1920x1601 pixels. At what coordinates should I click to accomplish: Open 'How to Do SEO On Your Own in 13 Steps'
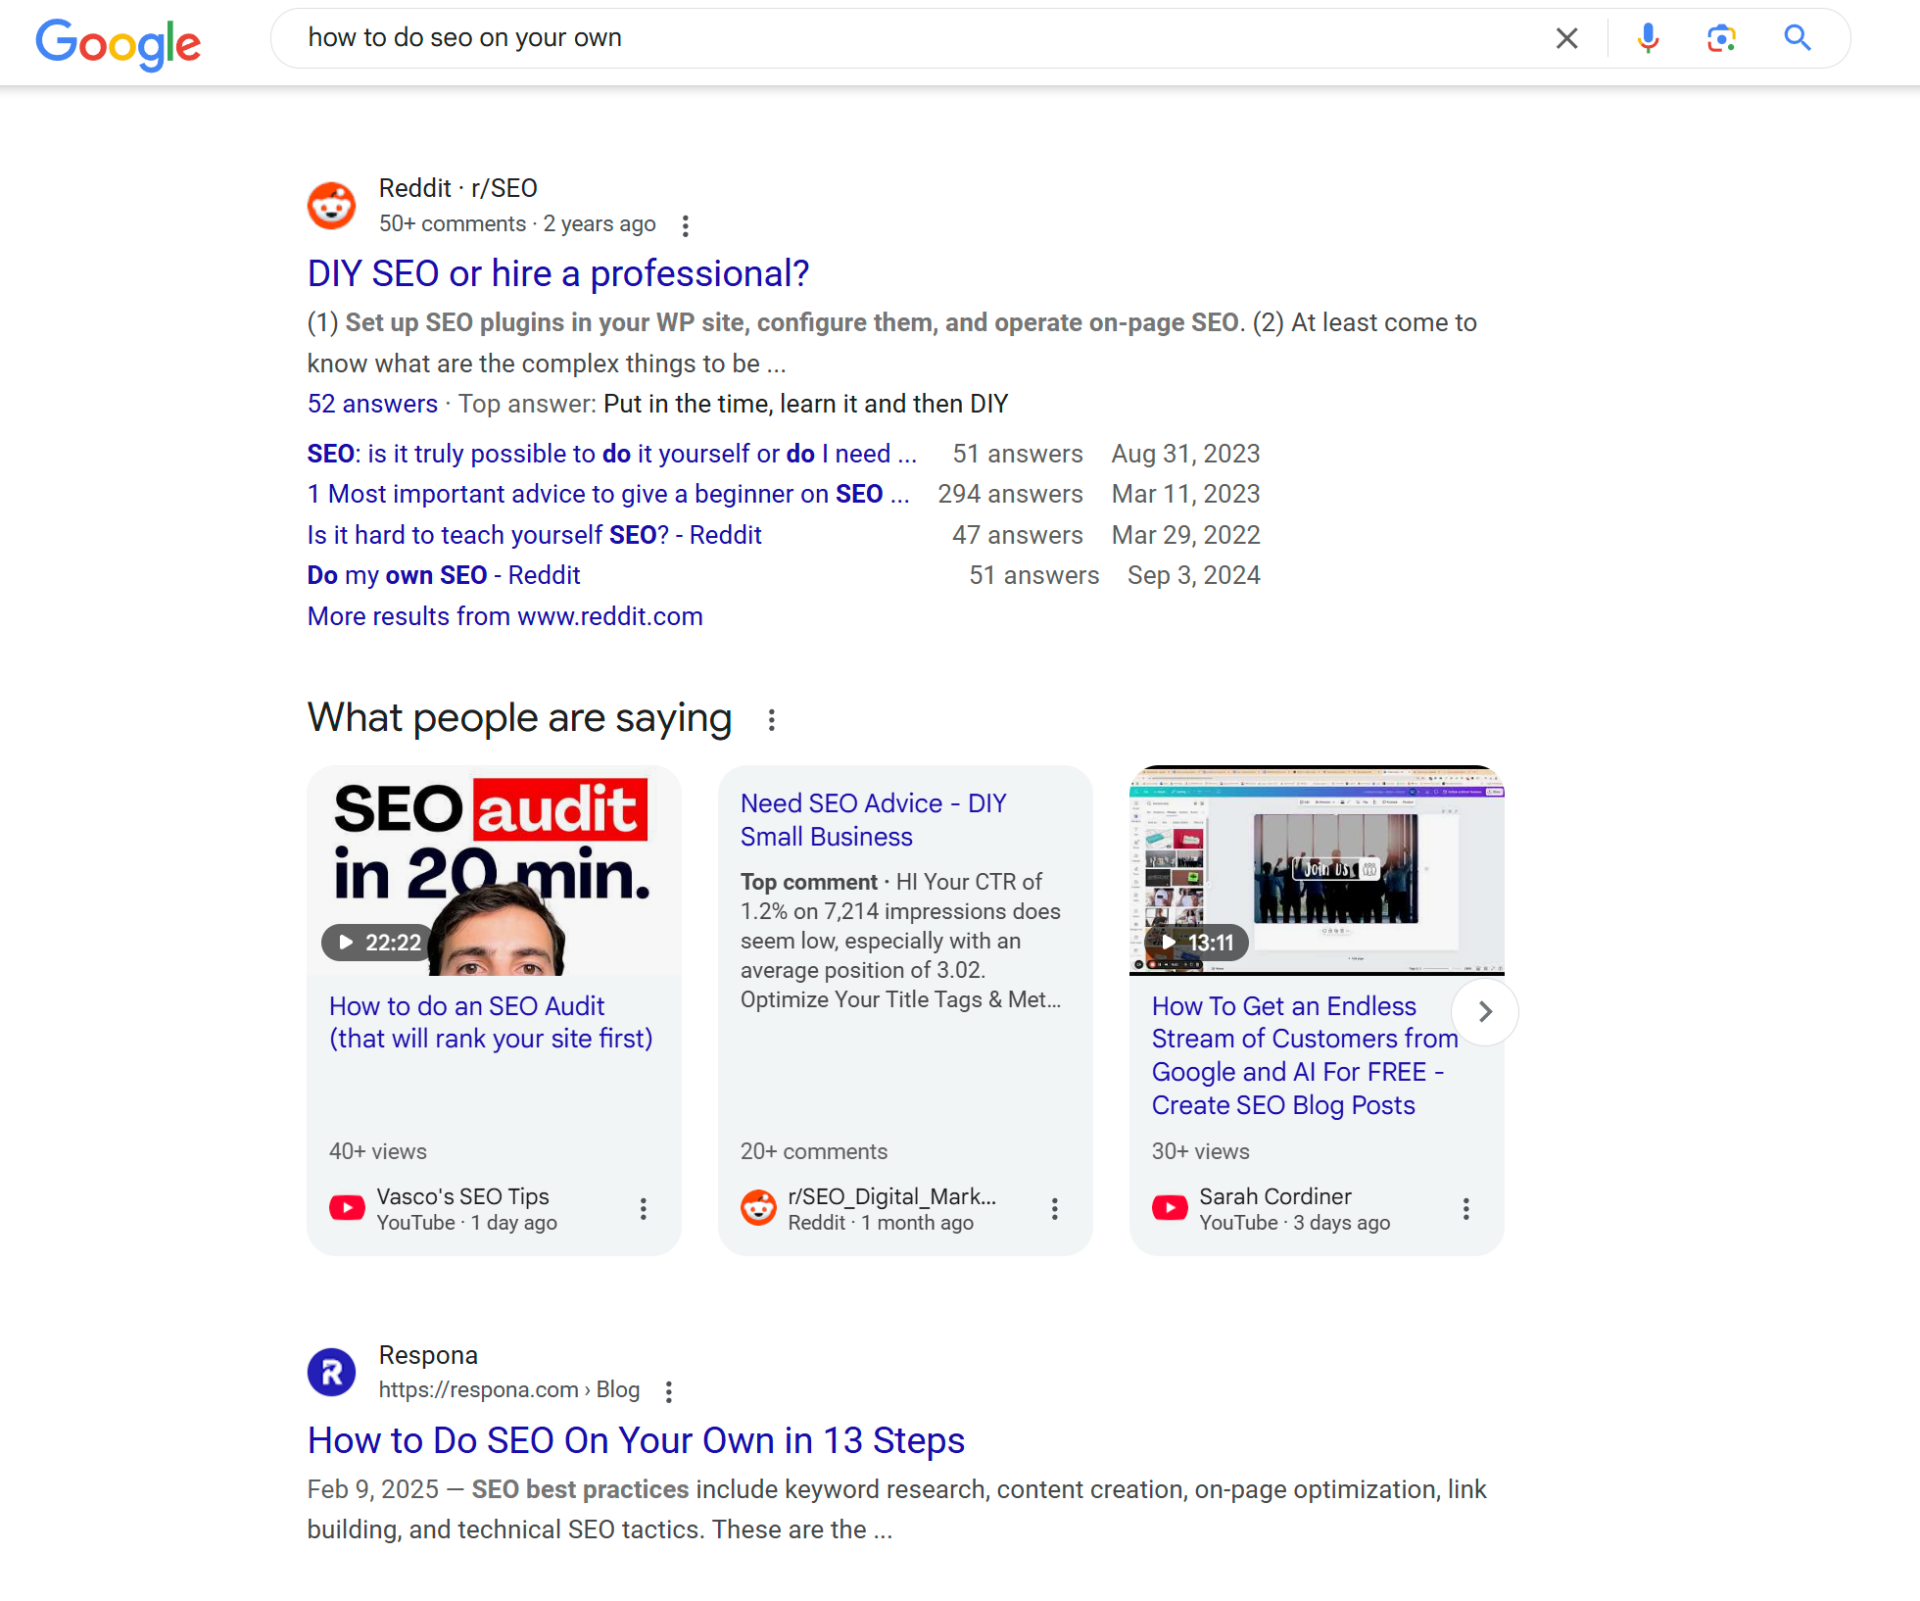[x=636, y=1440]
